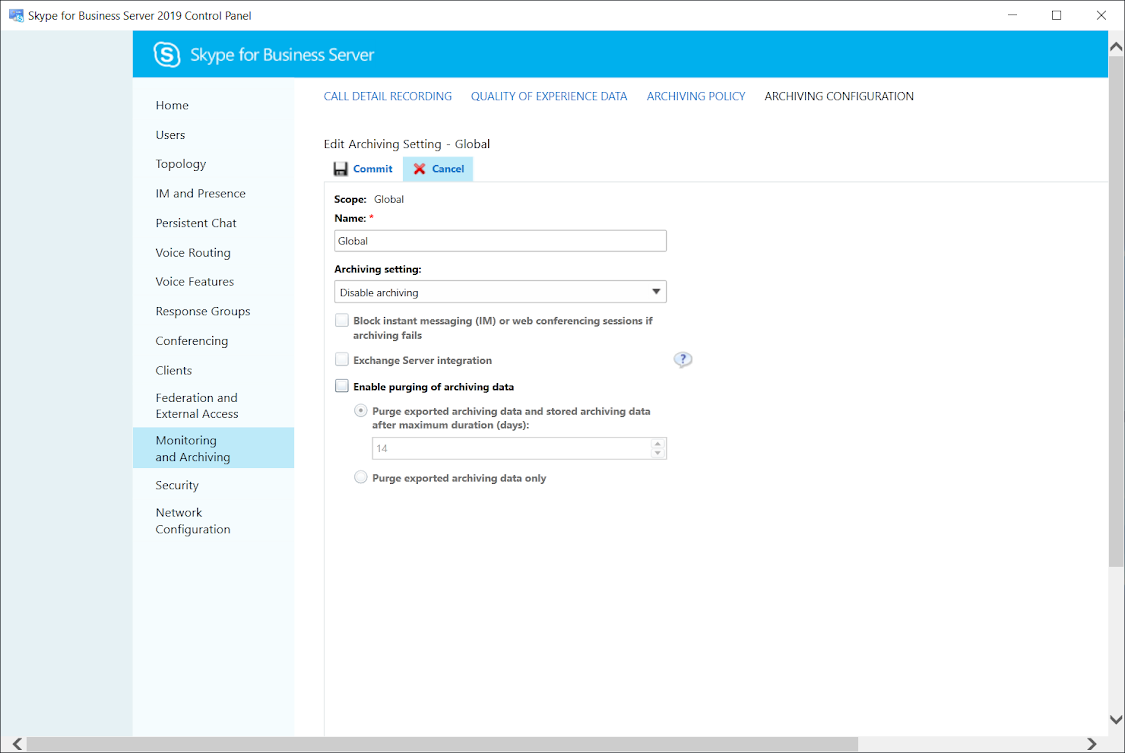Viewport: 1125px width, 753px height.
Task: Click the 'Archiving setting:' label
Action: tap(378, 270)
